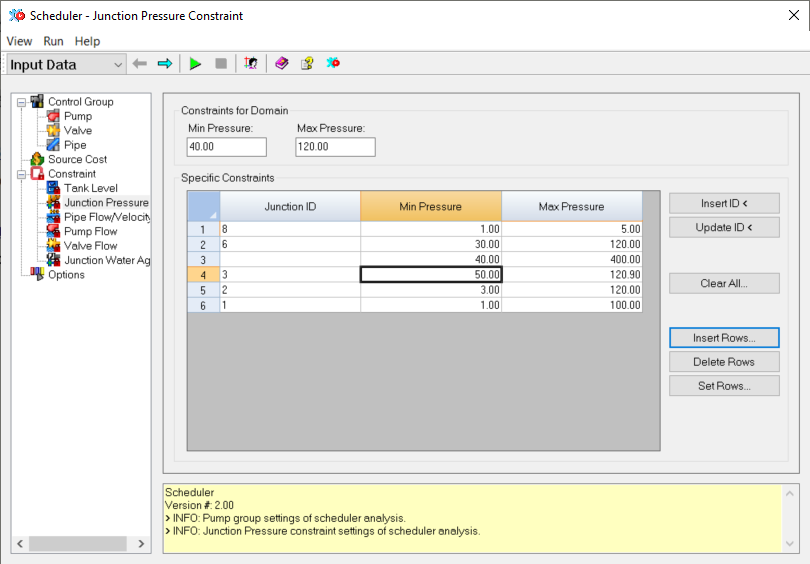
Task: Click the Pump tree node icon
Action: pyautogui.click(x=53, y=116)
